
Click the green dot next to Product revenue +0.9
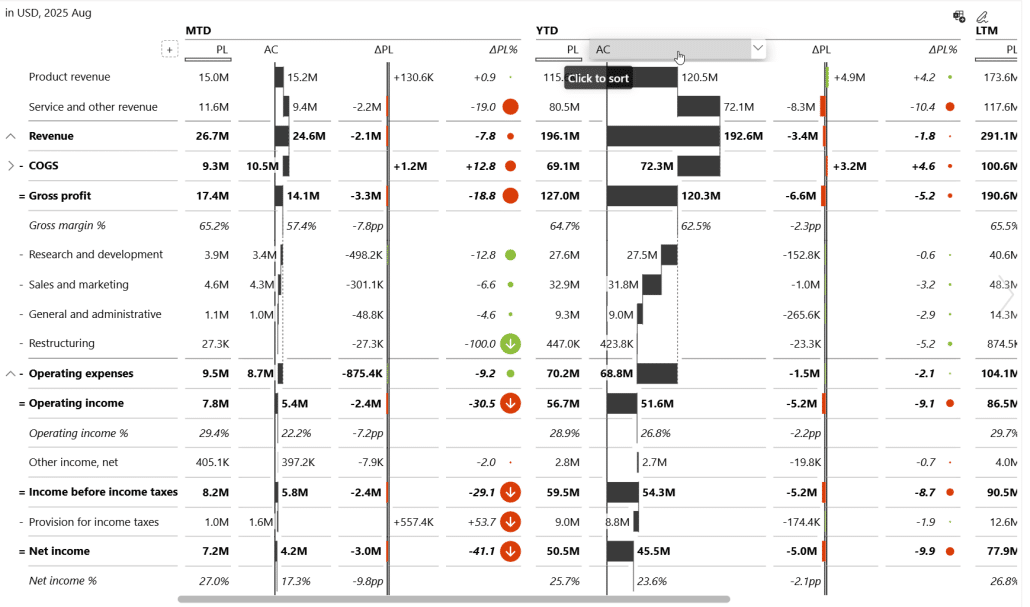click(x=509, y=77)
